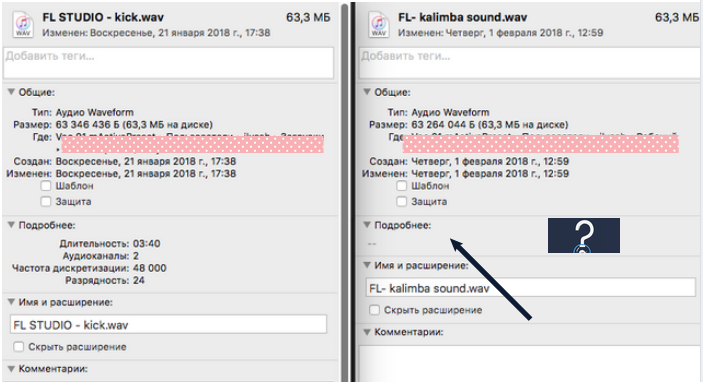Collapse the empty Подробнее section for kalimba
This screenshot has width=703, height=382.
coord(367,225)
